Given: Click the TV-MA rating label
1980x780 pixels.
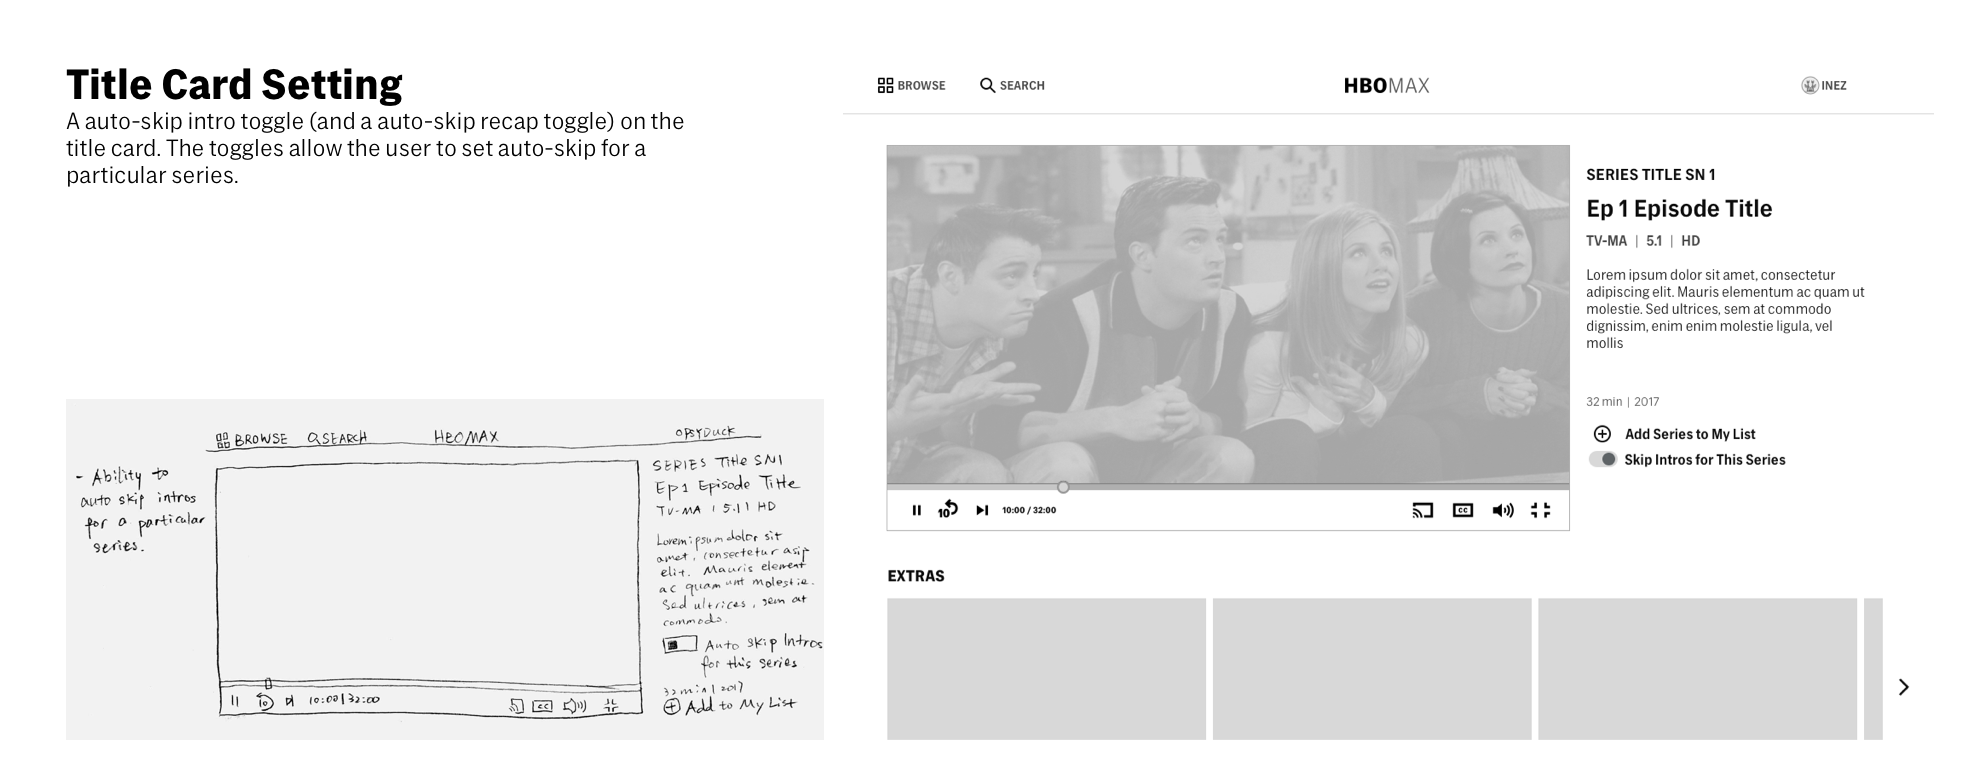Looking at the screenshot, I should tap(1606, 241).
